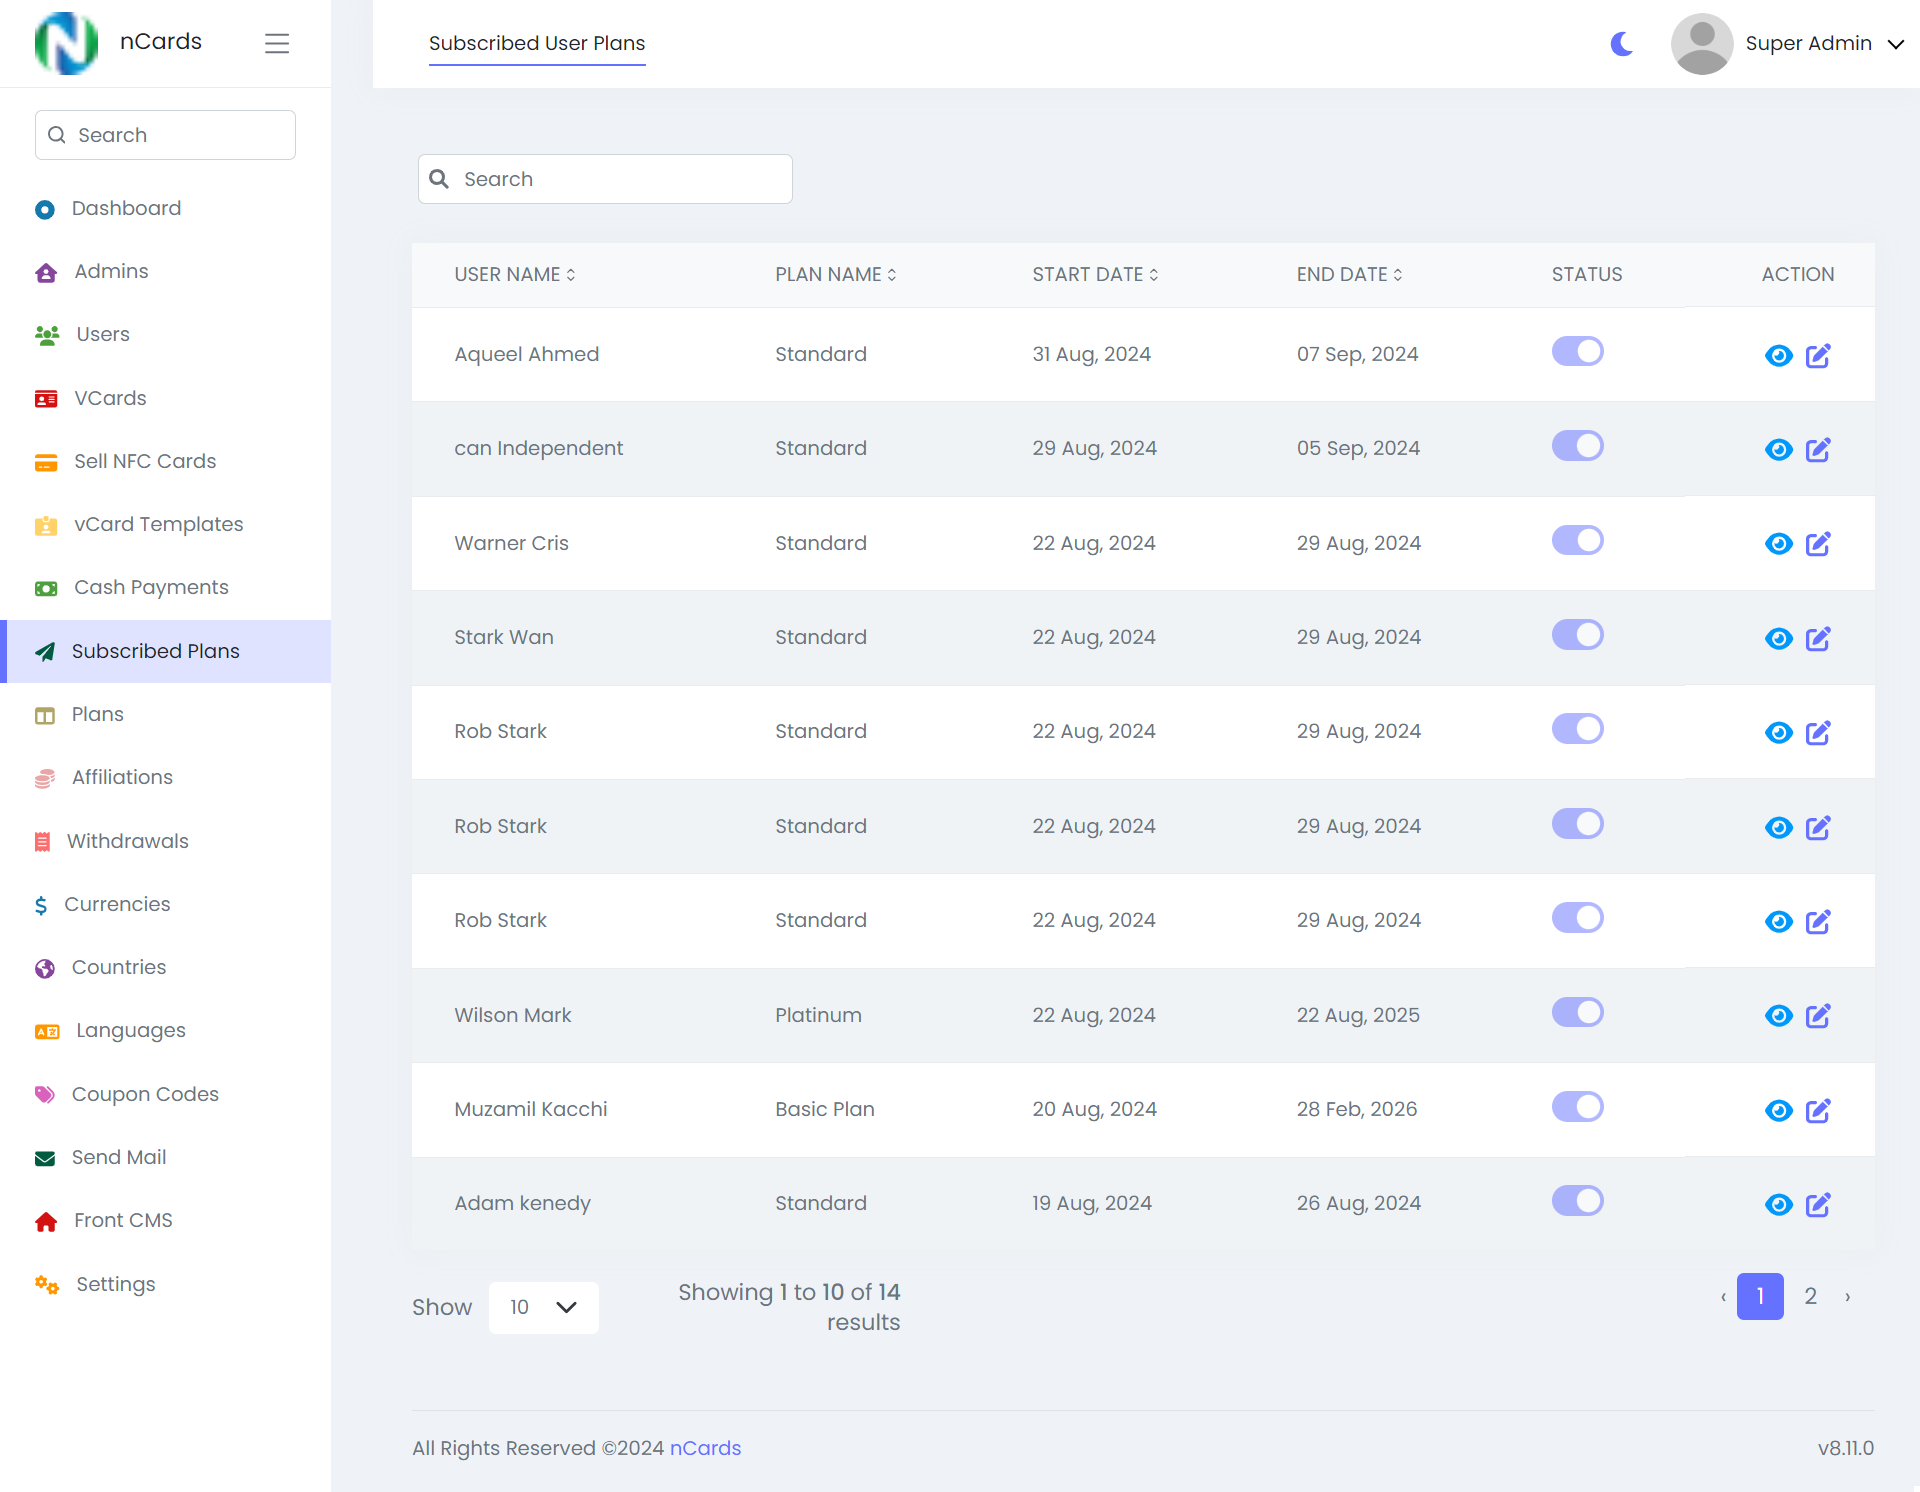Open the Dashboard from sidebar
This screenshot has width=1920, height=1492.
coord(125,208)
